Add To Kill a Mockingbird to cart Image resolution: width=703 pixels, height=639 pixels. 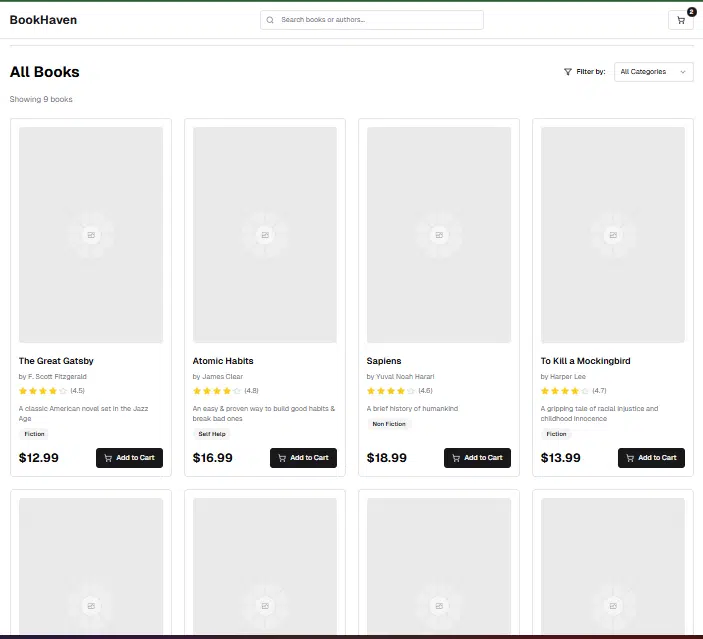pyautogui.click(x=651, y=458)
